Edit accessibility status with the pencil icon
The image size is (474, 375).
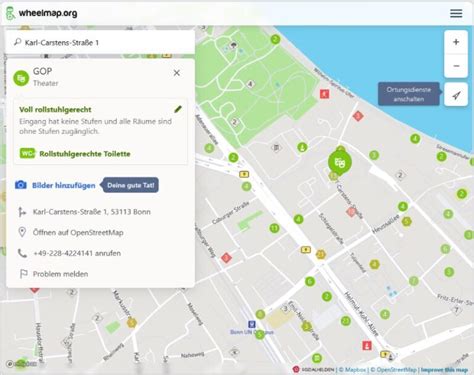(178, 109)
